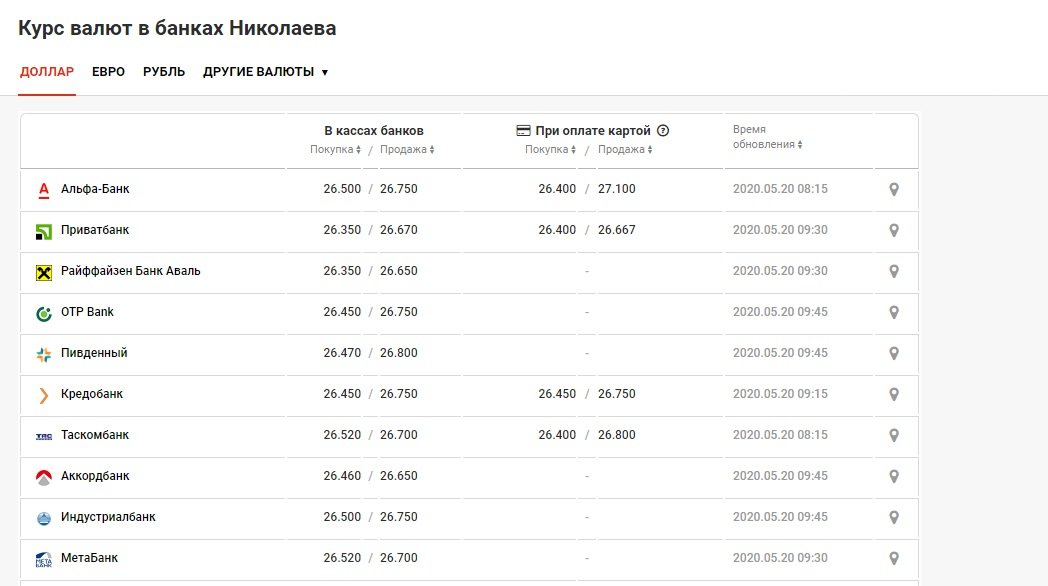
Task: Open the Альфа-Банк link
Action: point(95,189)
